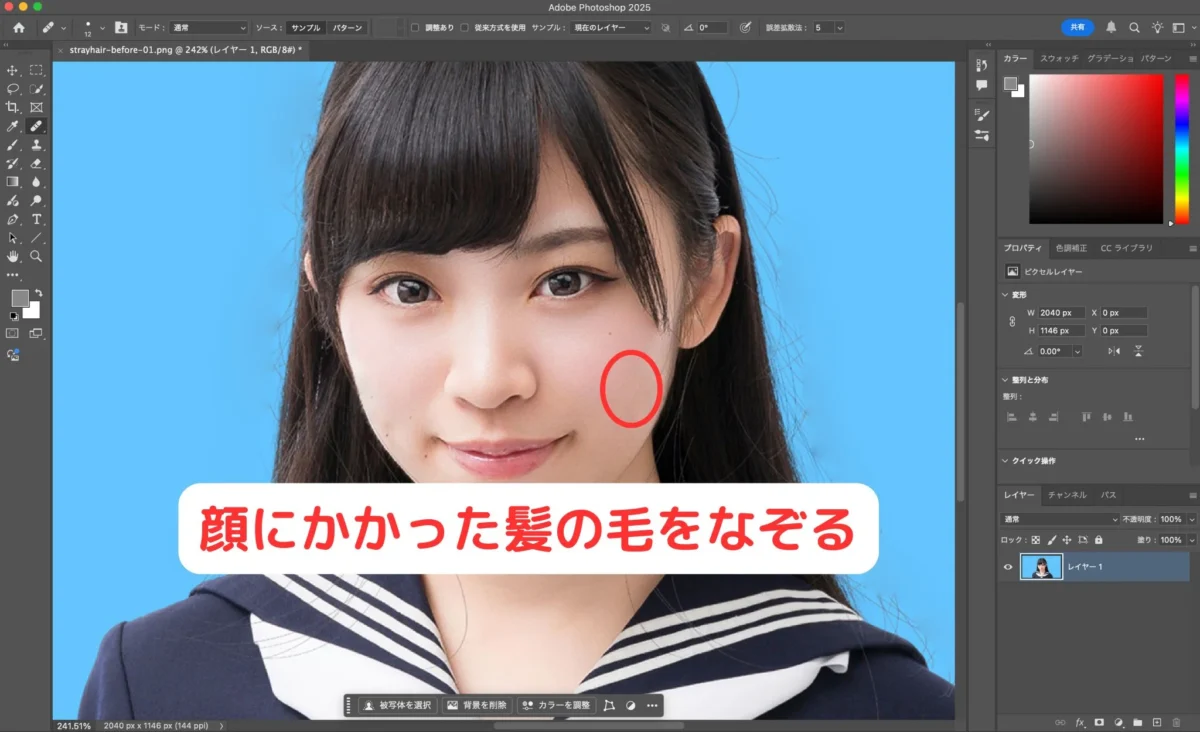Hide レイヤー 1 with eye icon
Viewport: 1200px width, 732px height.
1008,567
